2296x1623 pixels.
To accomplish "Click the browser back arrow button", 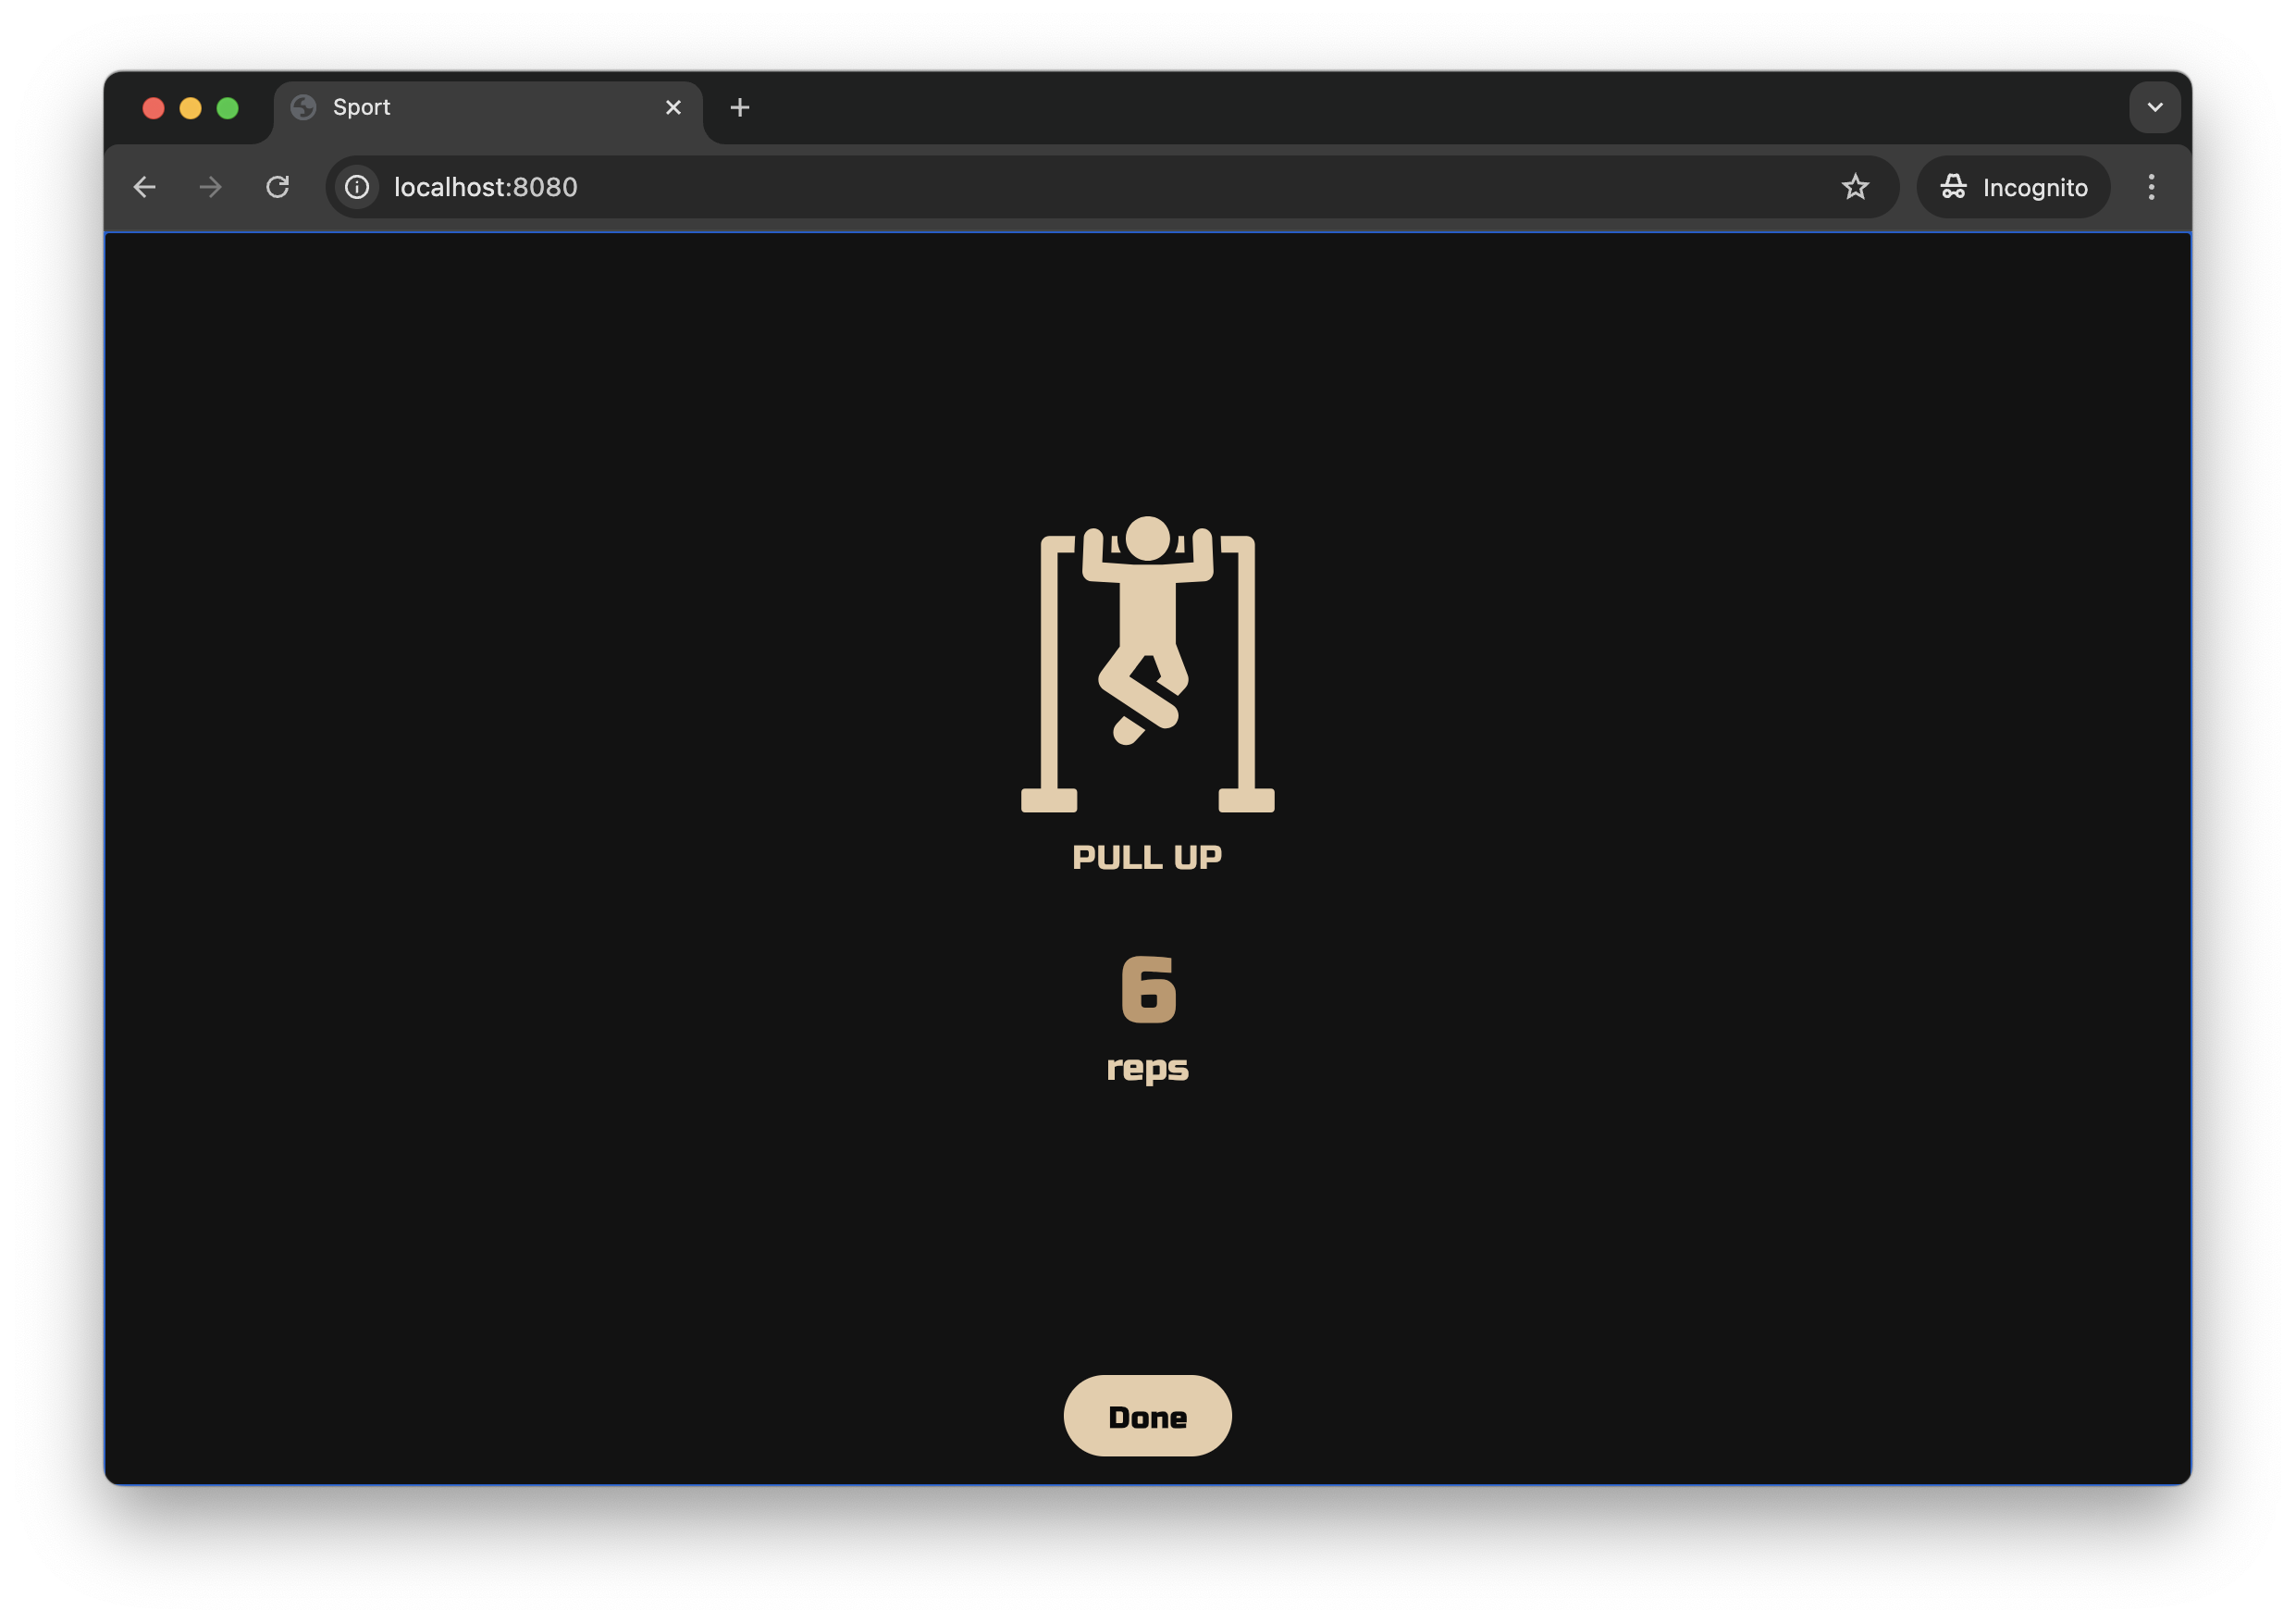I will click(147, 186).
